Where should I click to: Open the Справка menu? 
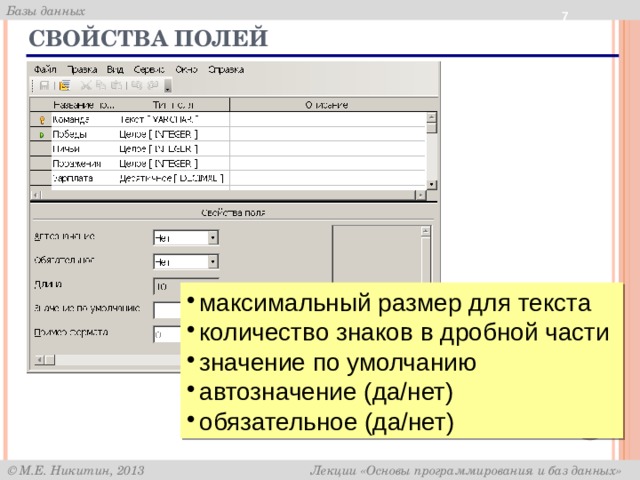click(226, 69)
